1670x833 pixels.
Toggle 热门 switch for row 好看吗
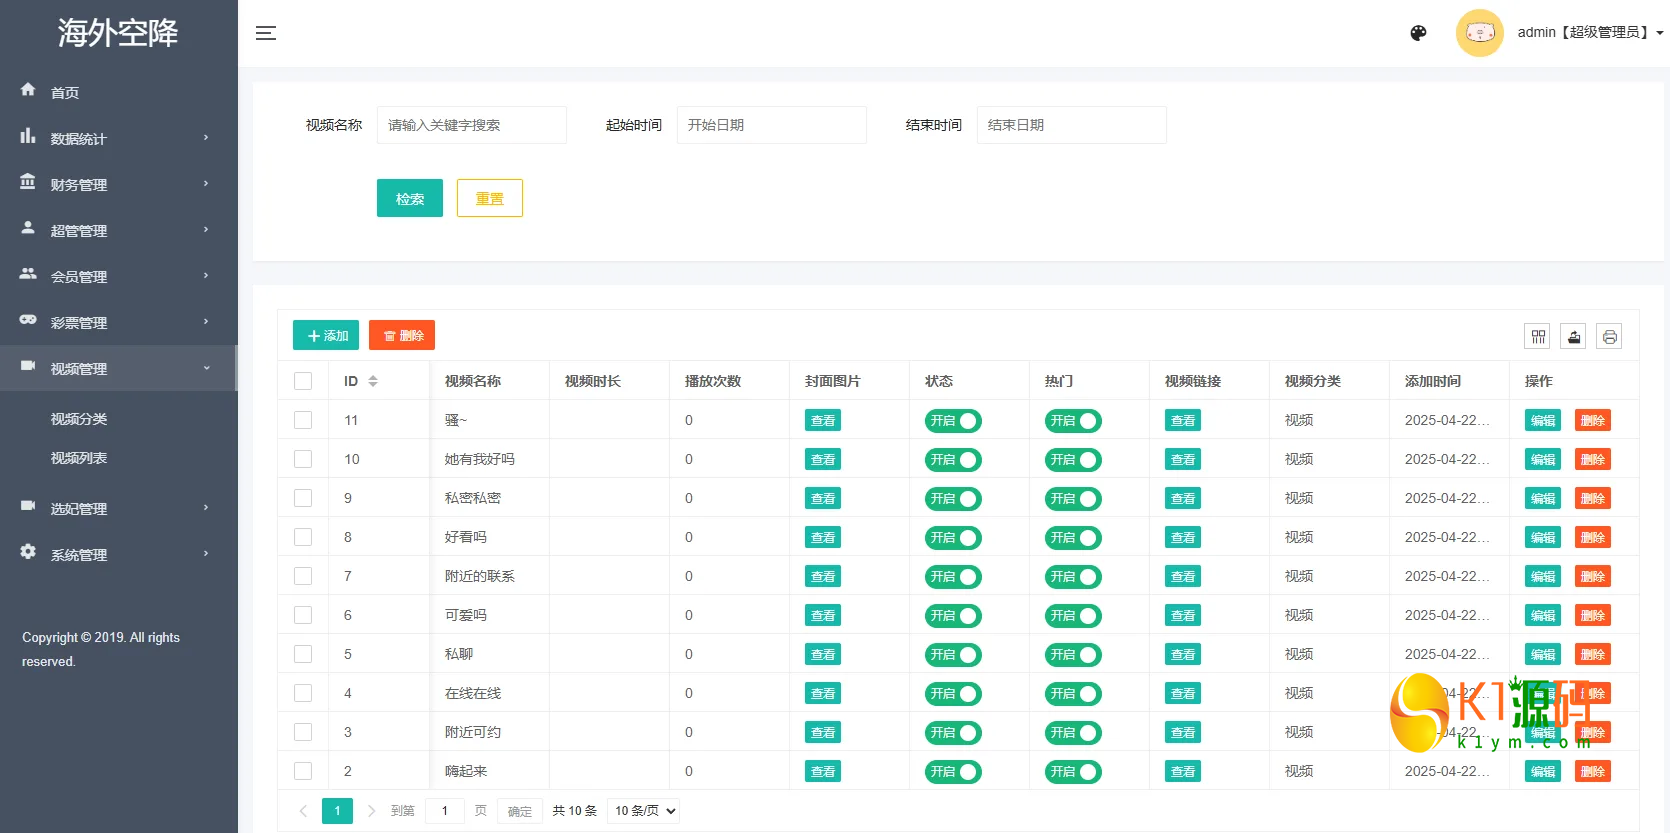[1073, 538]
